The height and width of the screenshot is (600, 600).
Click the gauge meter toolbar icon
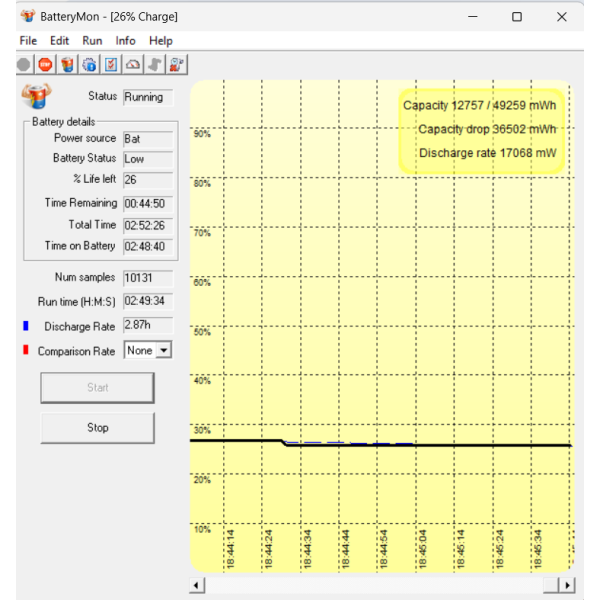click(133, 65)
